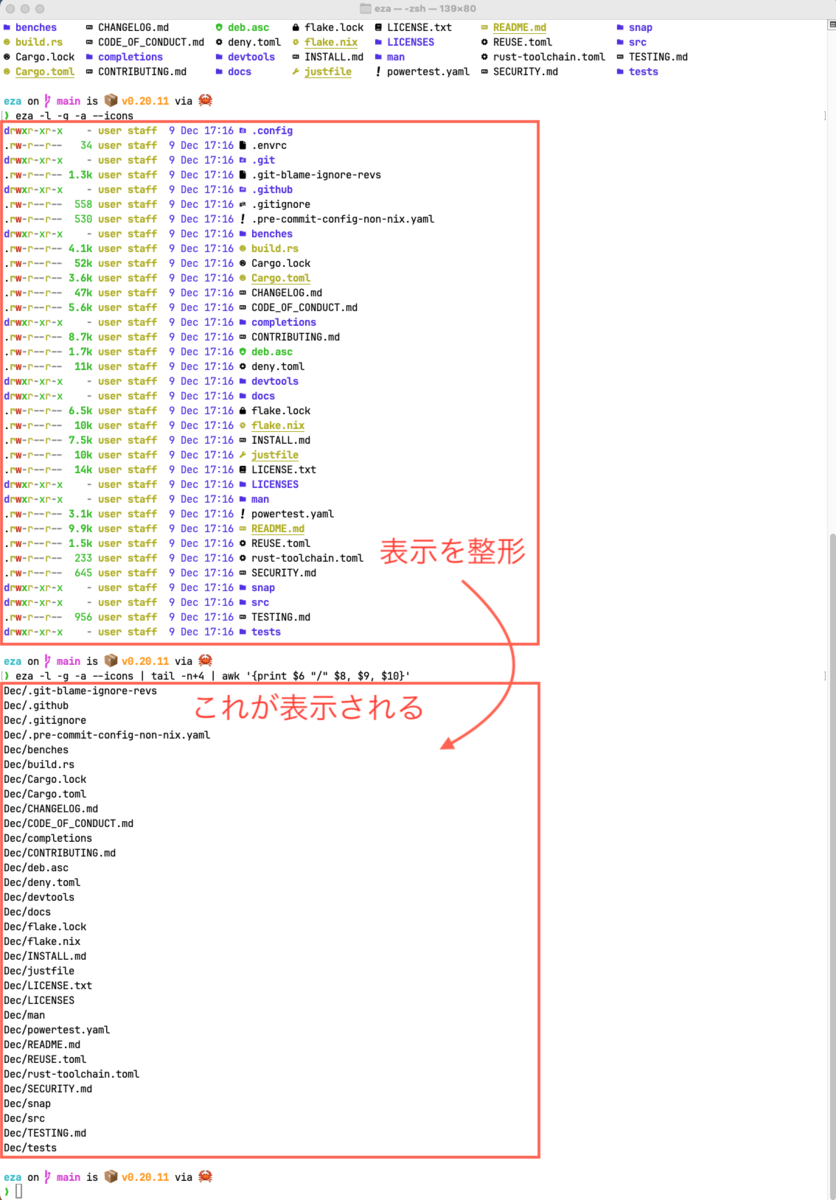
Task: Click CONTRIBUTING.md in the long listing
Action: click(x=296, y=337)
